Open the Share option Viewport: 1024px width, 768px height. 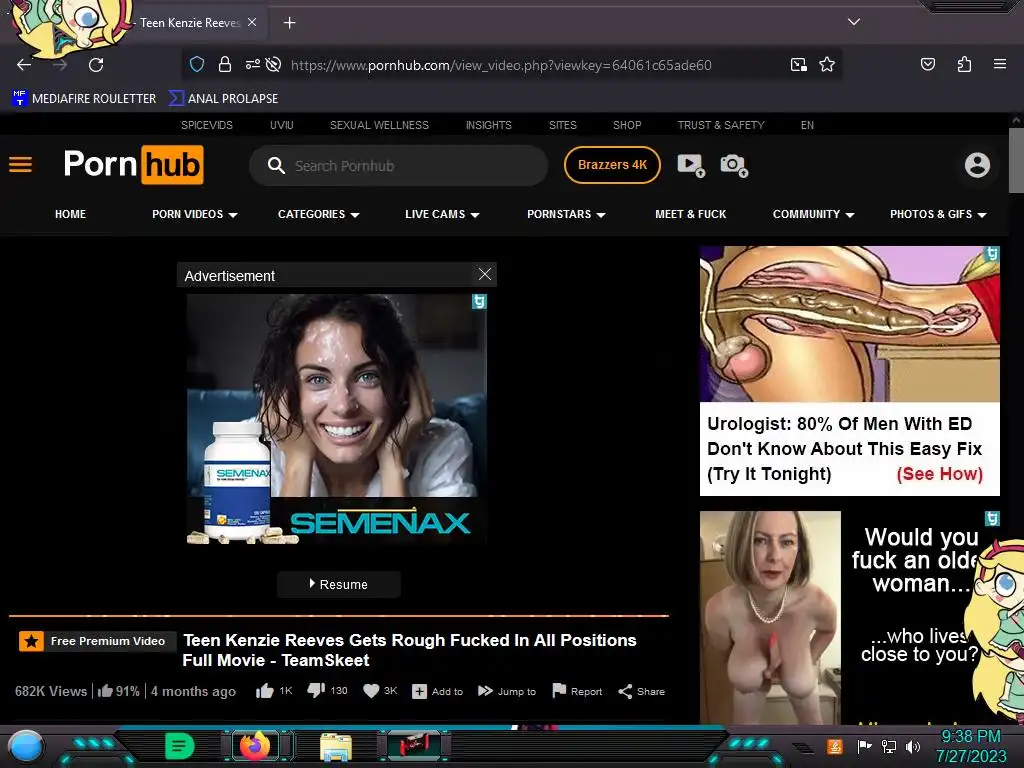[x=641, y=691]
